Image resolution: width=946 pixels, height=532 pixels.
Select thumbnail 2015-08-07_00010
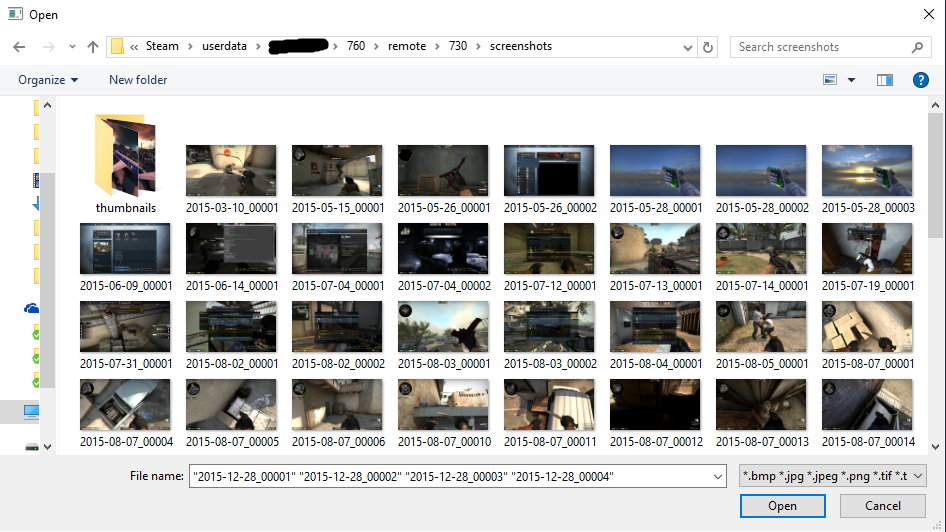click(x=443, y=404)
